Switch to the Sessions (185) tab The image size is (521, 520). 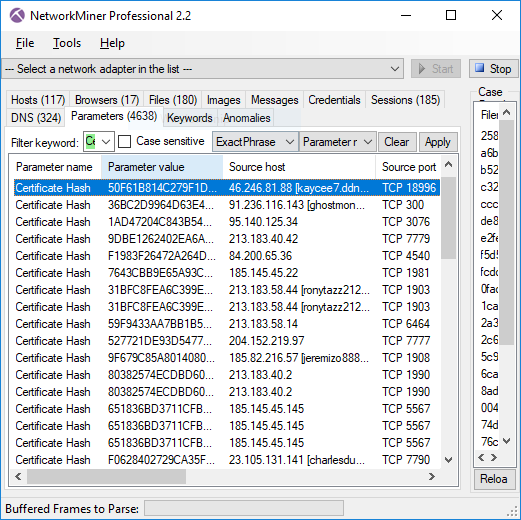pyautogui.click(x=405, y=100)
